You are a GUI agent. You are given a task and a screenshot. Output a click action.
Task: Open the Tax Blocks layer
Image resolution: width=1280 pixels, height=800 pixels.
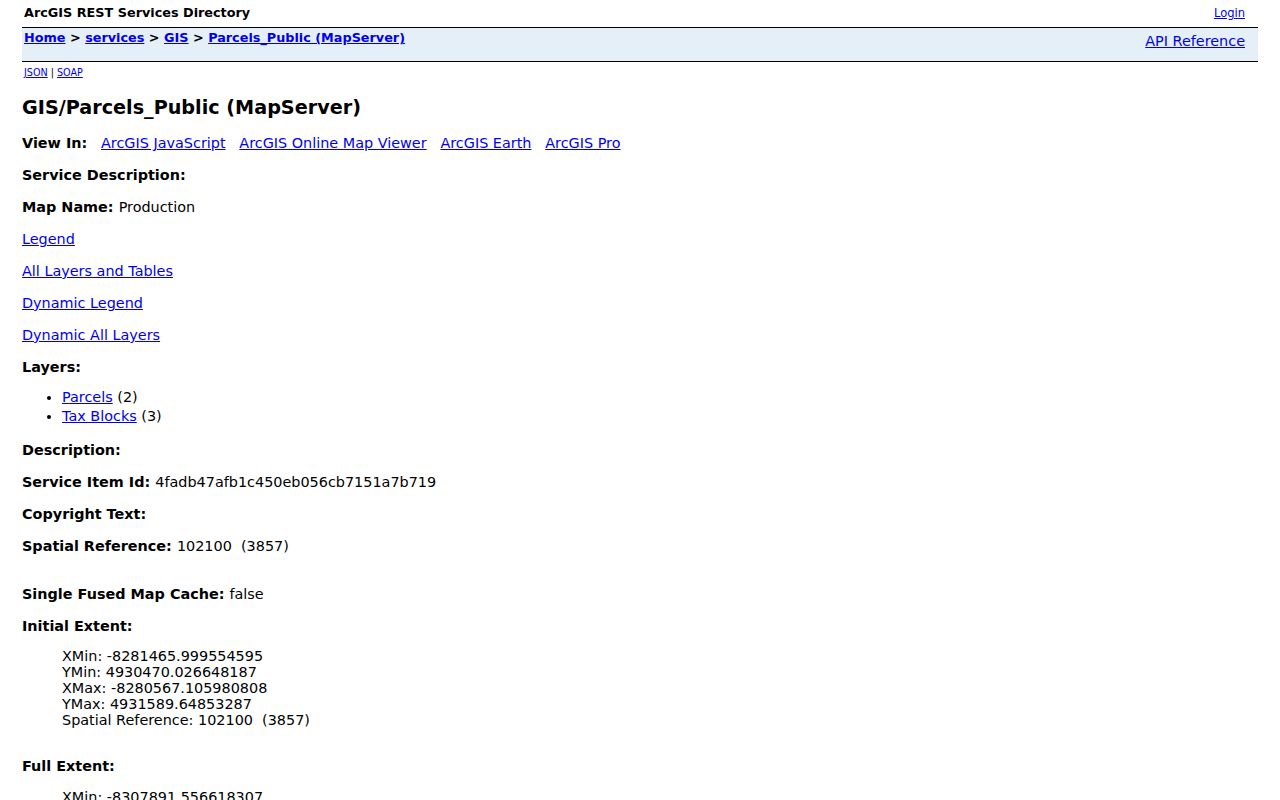point(99,416)
